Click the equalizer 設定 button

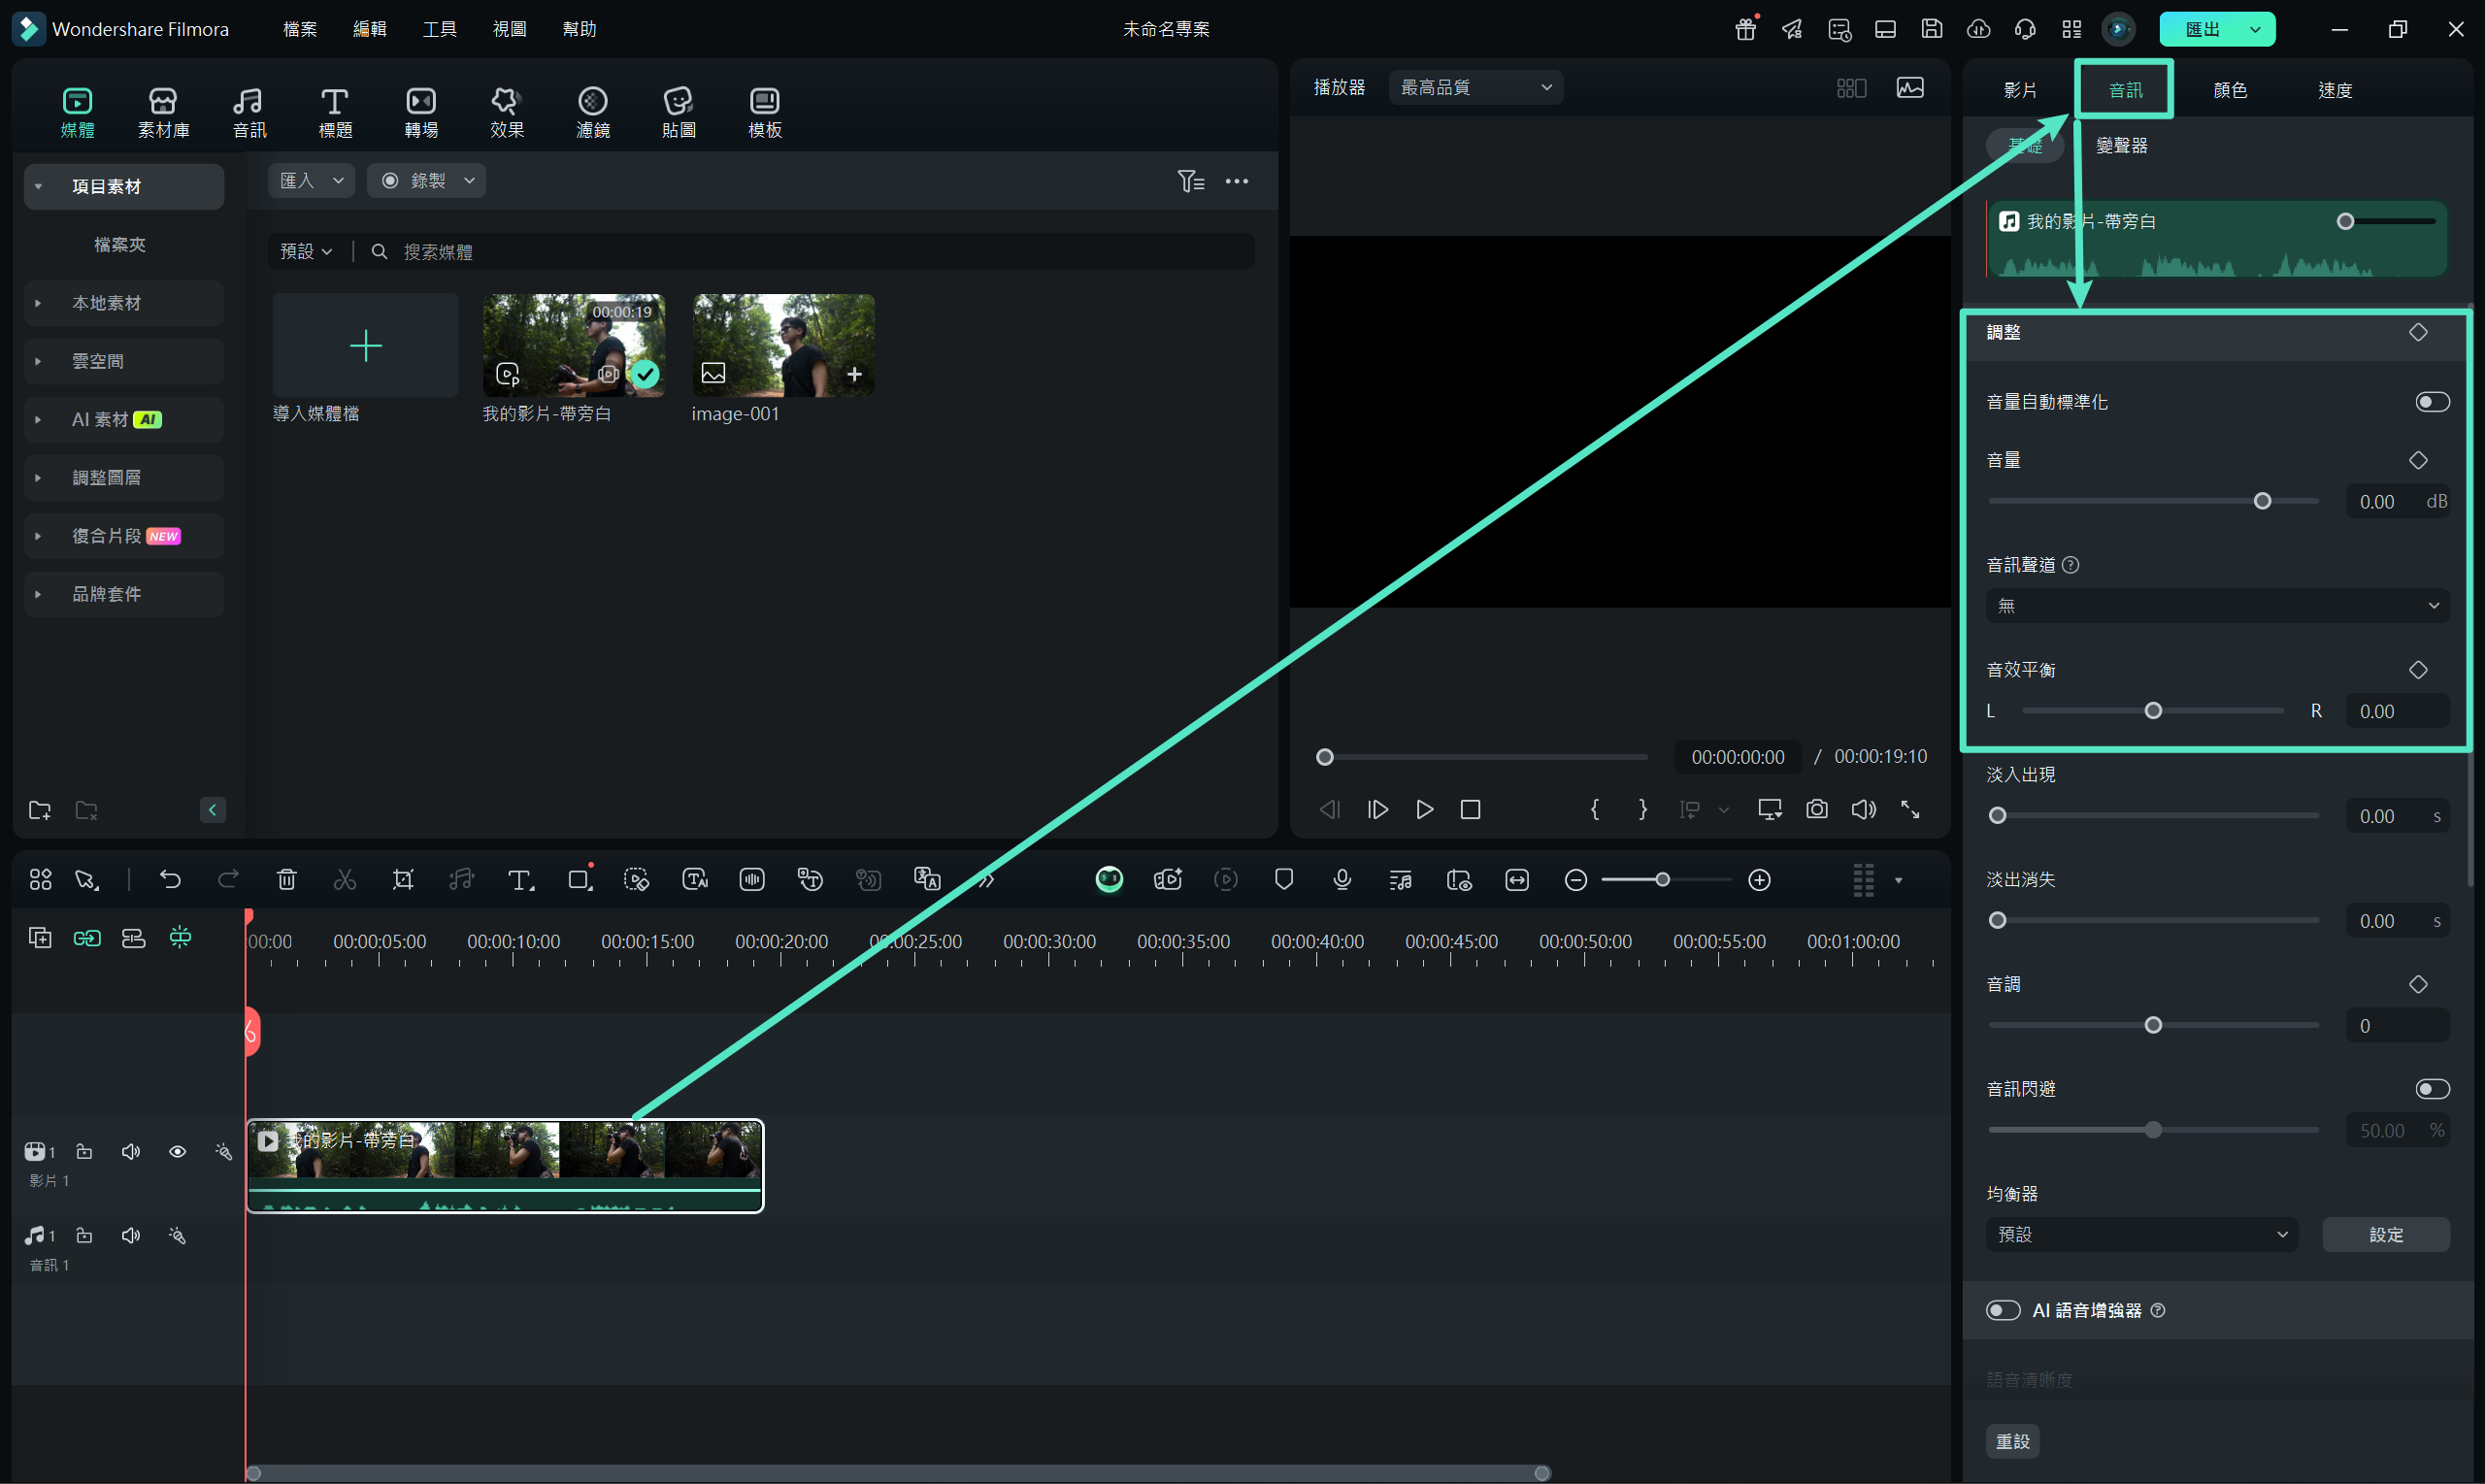coord(2385,1235)
